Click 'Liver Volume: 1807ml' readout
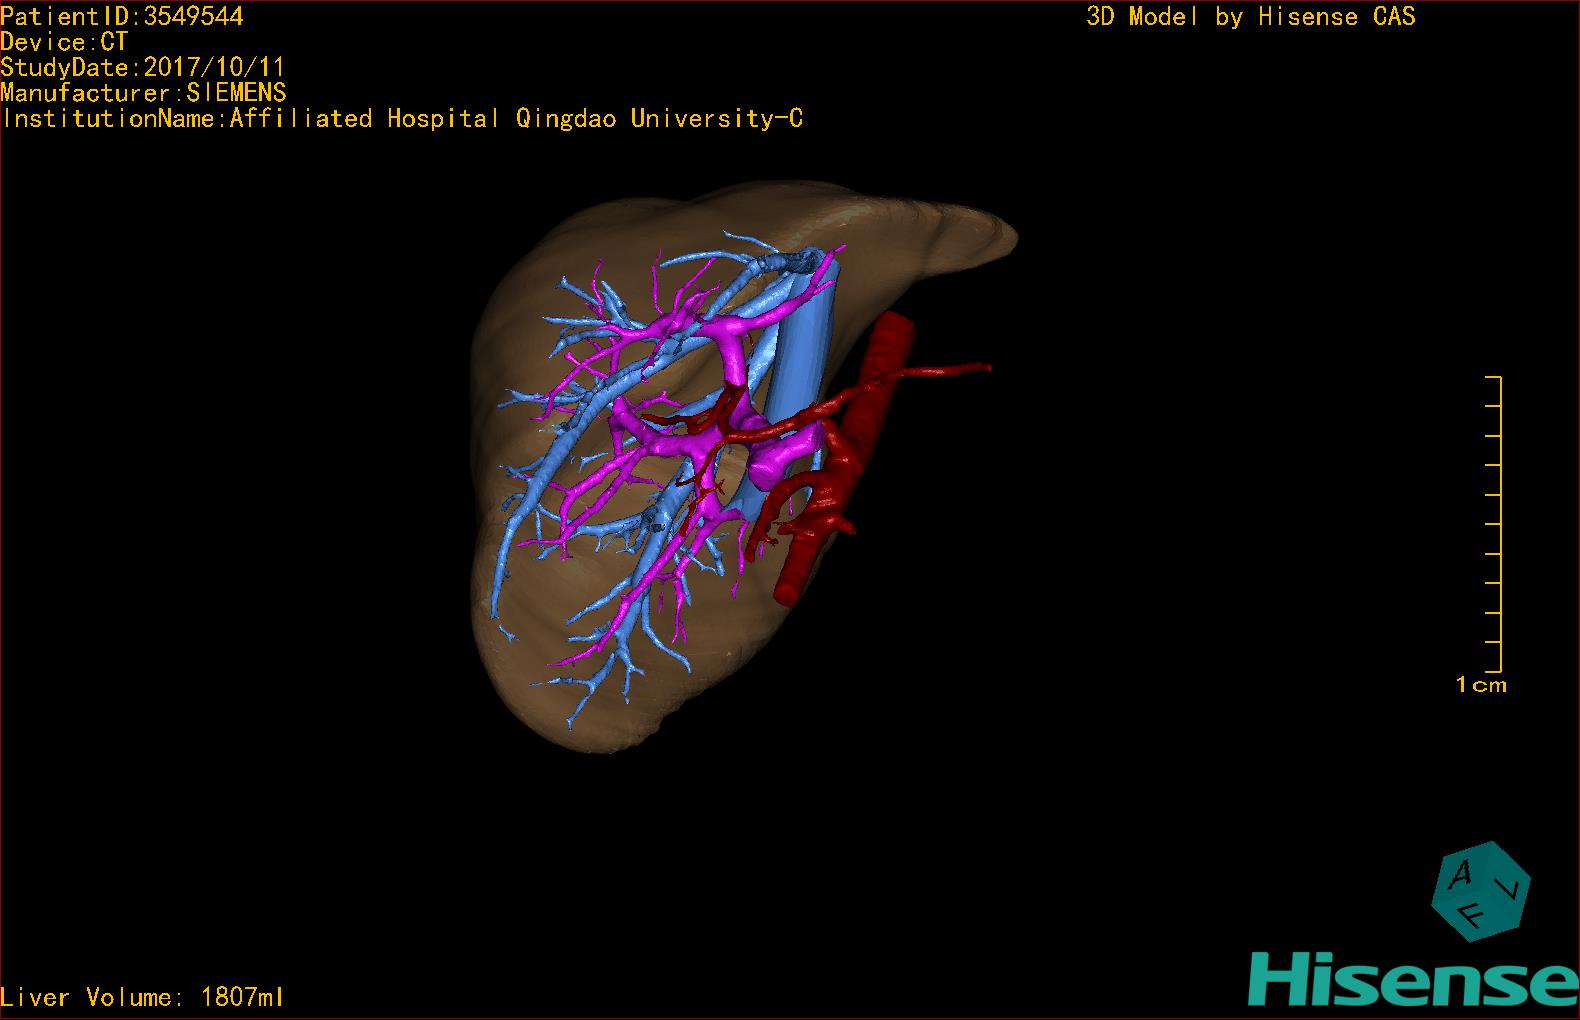This screenshot has height=1020, width=1580. coord(142,997)
